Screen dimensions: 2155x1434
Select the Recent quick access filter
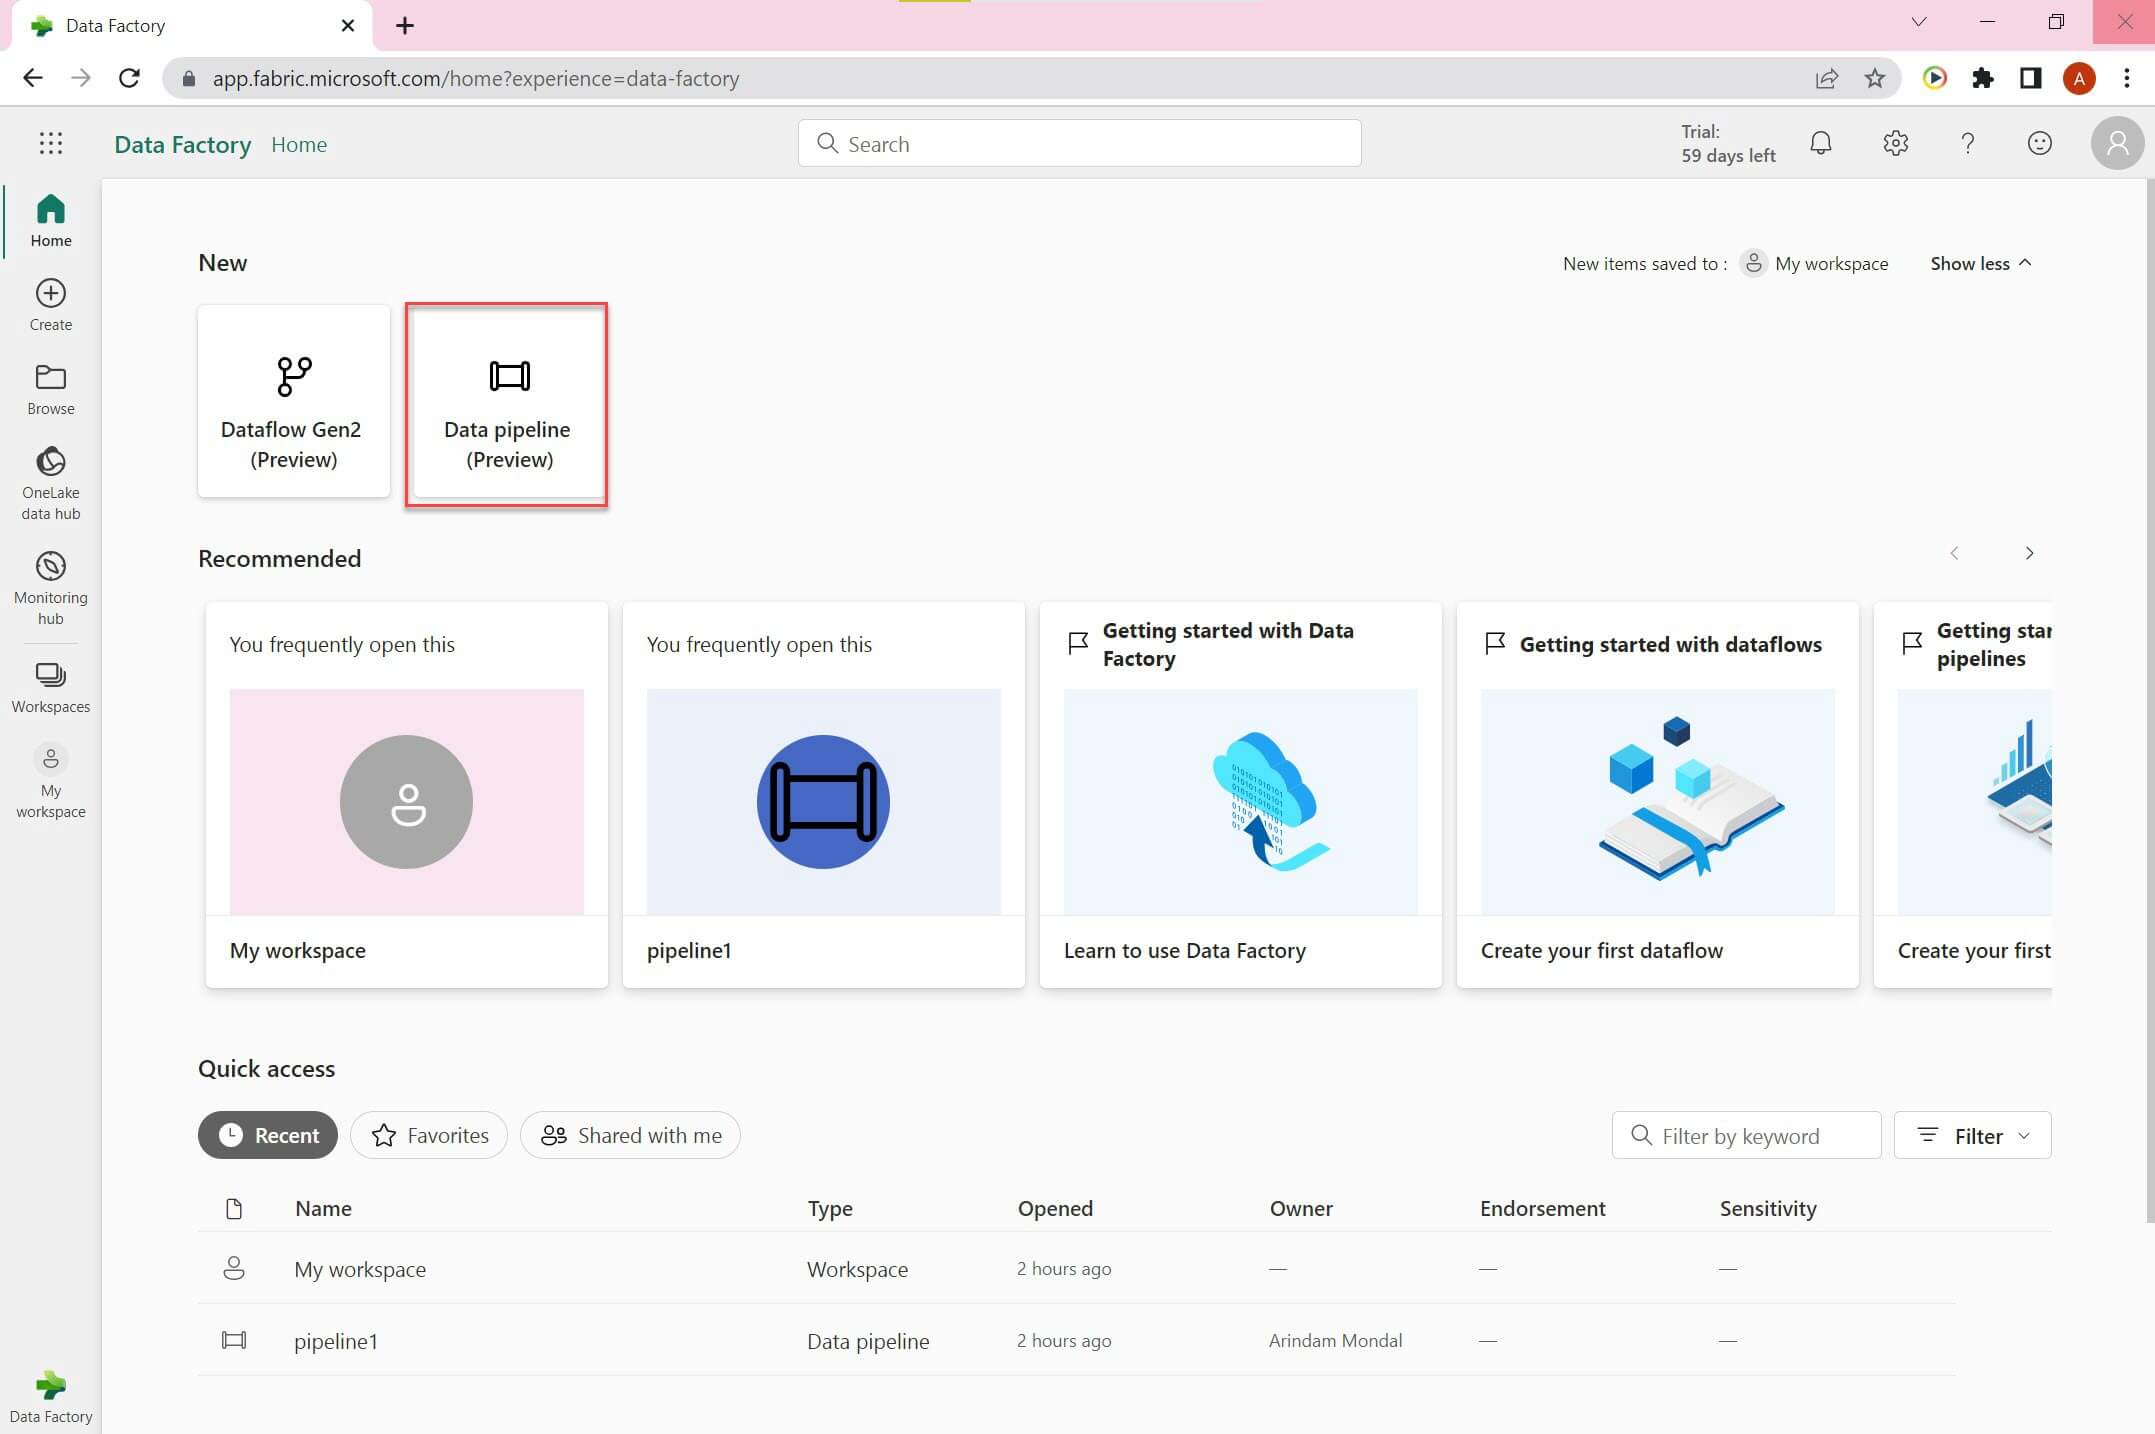[x=268, y=1135]
